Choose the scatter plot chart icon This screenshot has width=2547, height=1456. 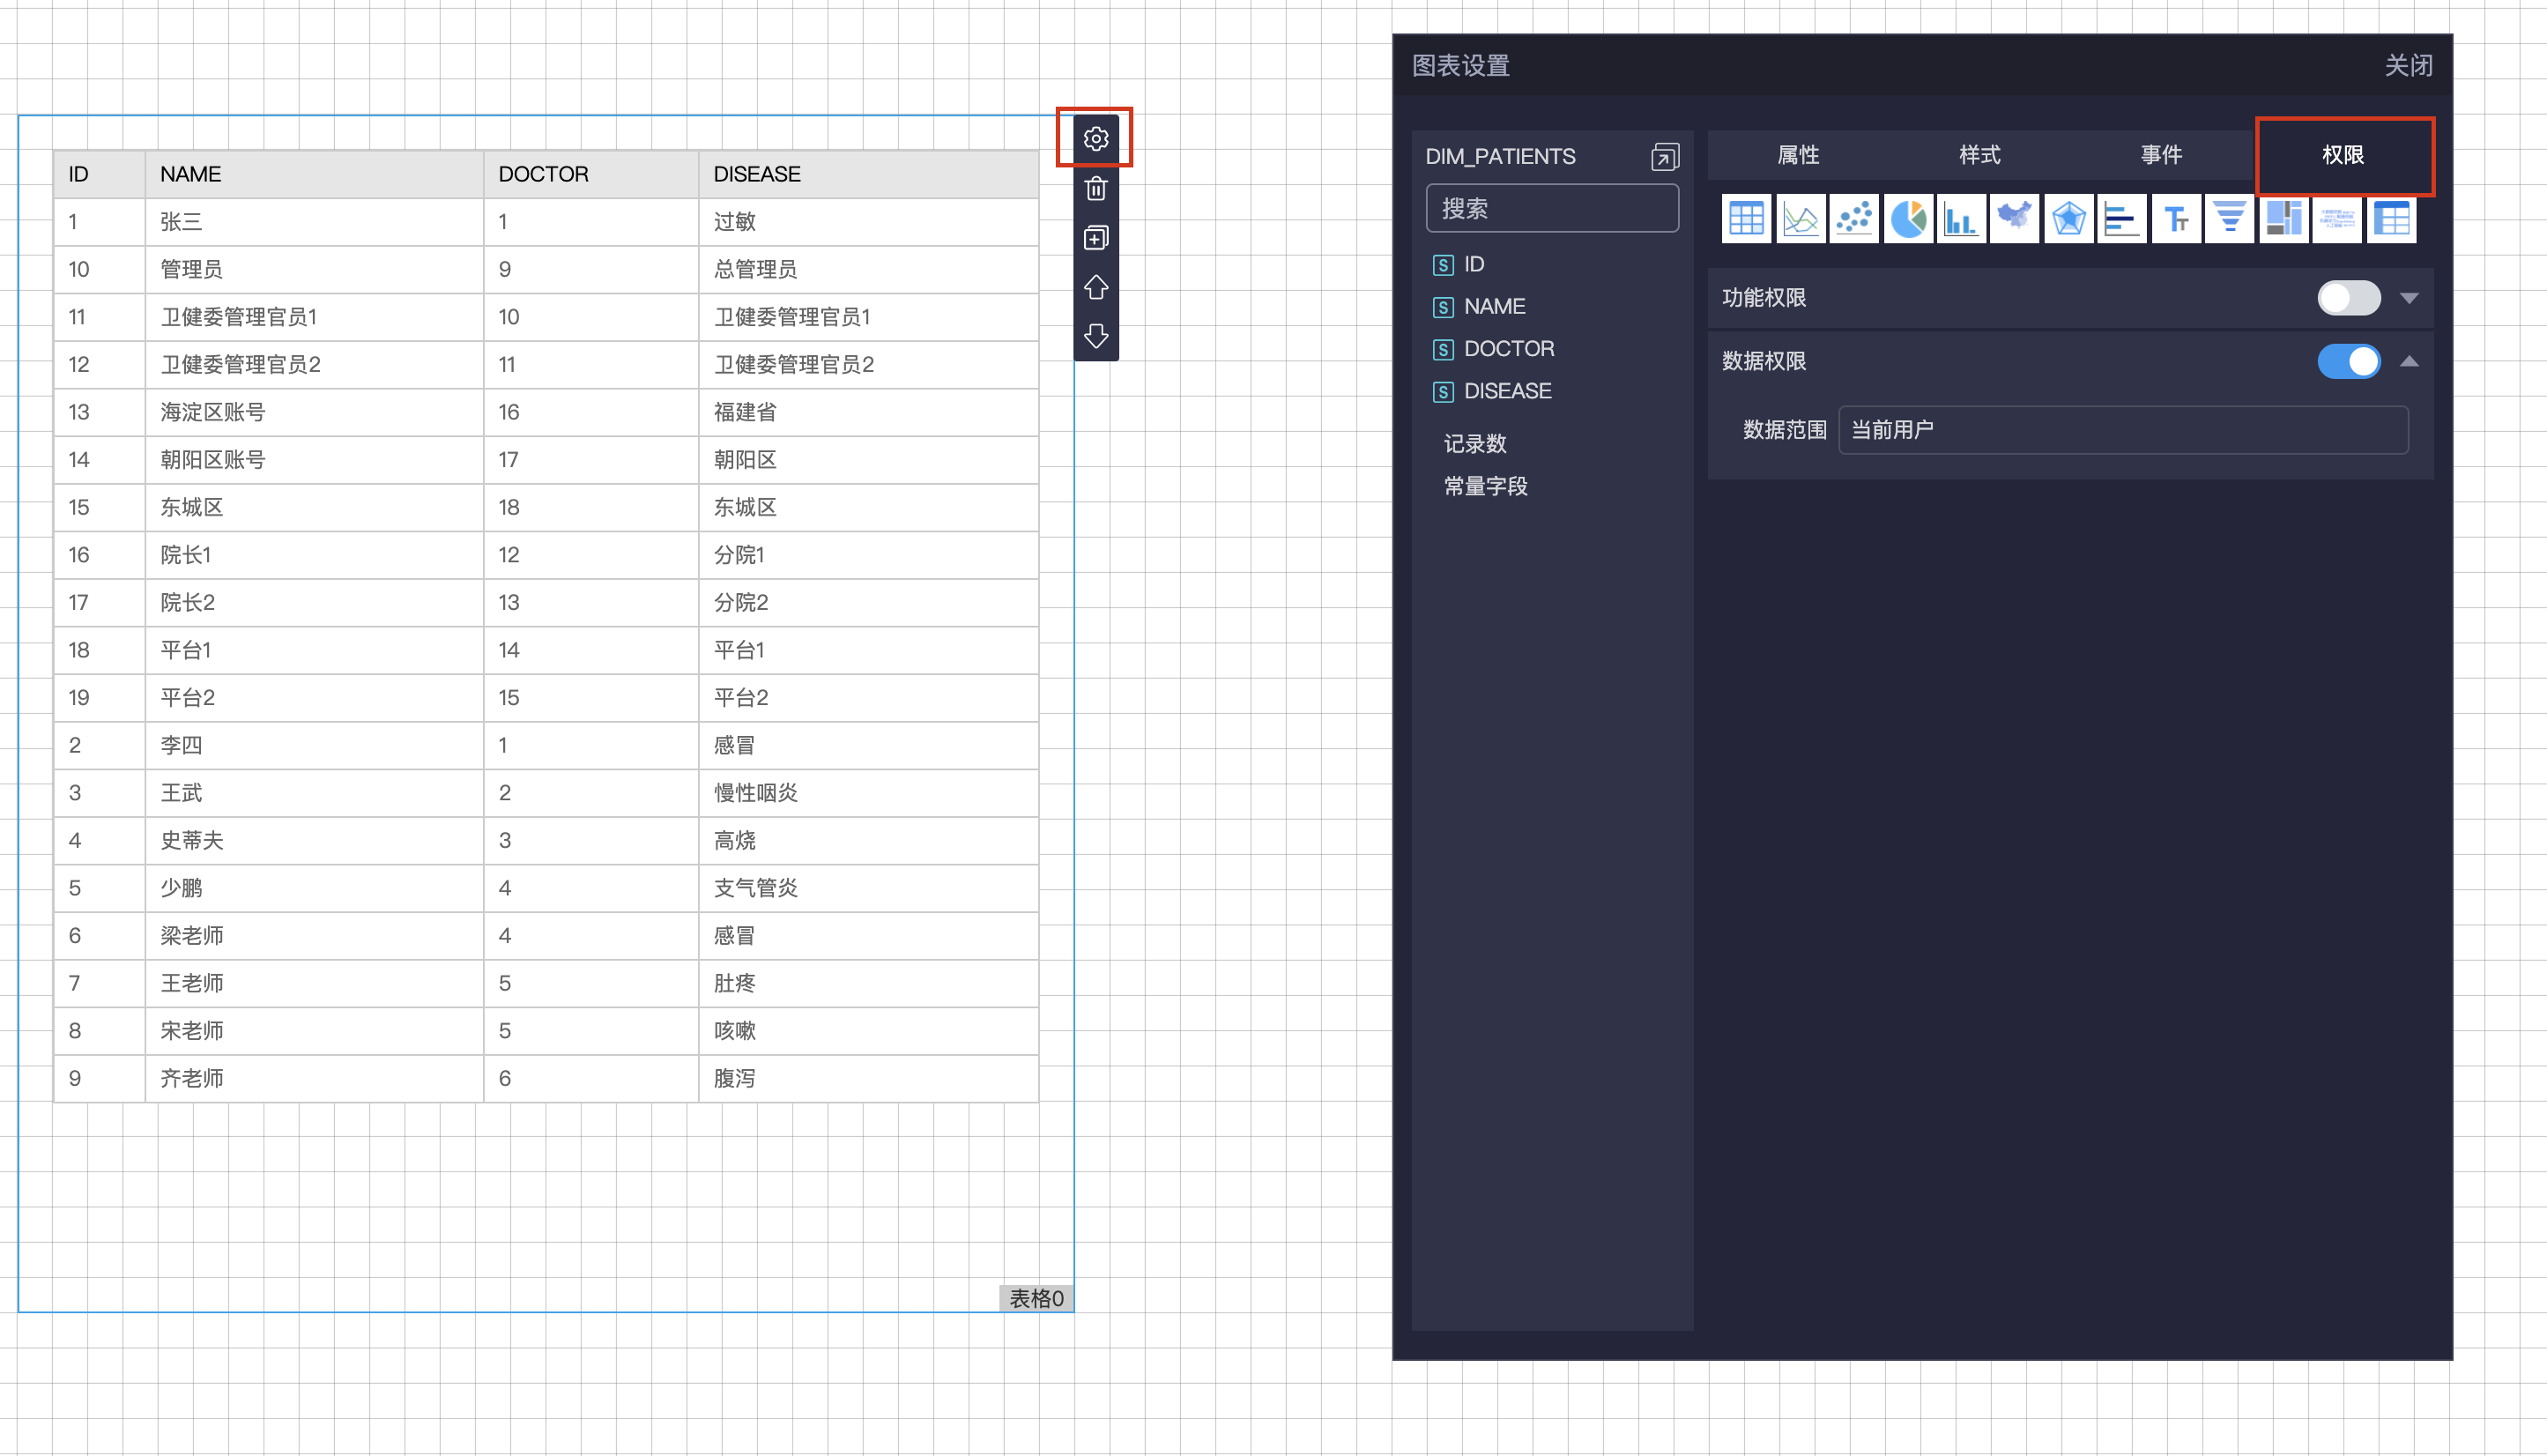[1854, 219]
